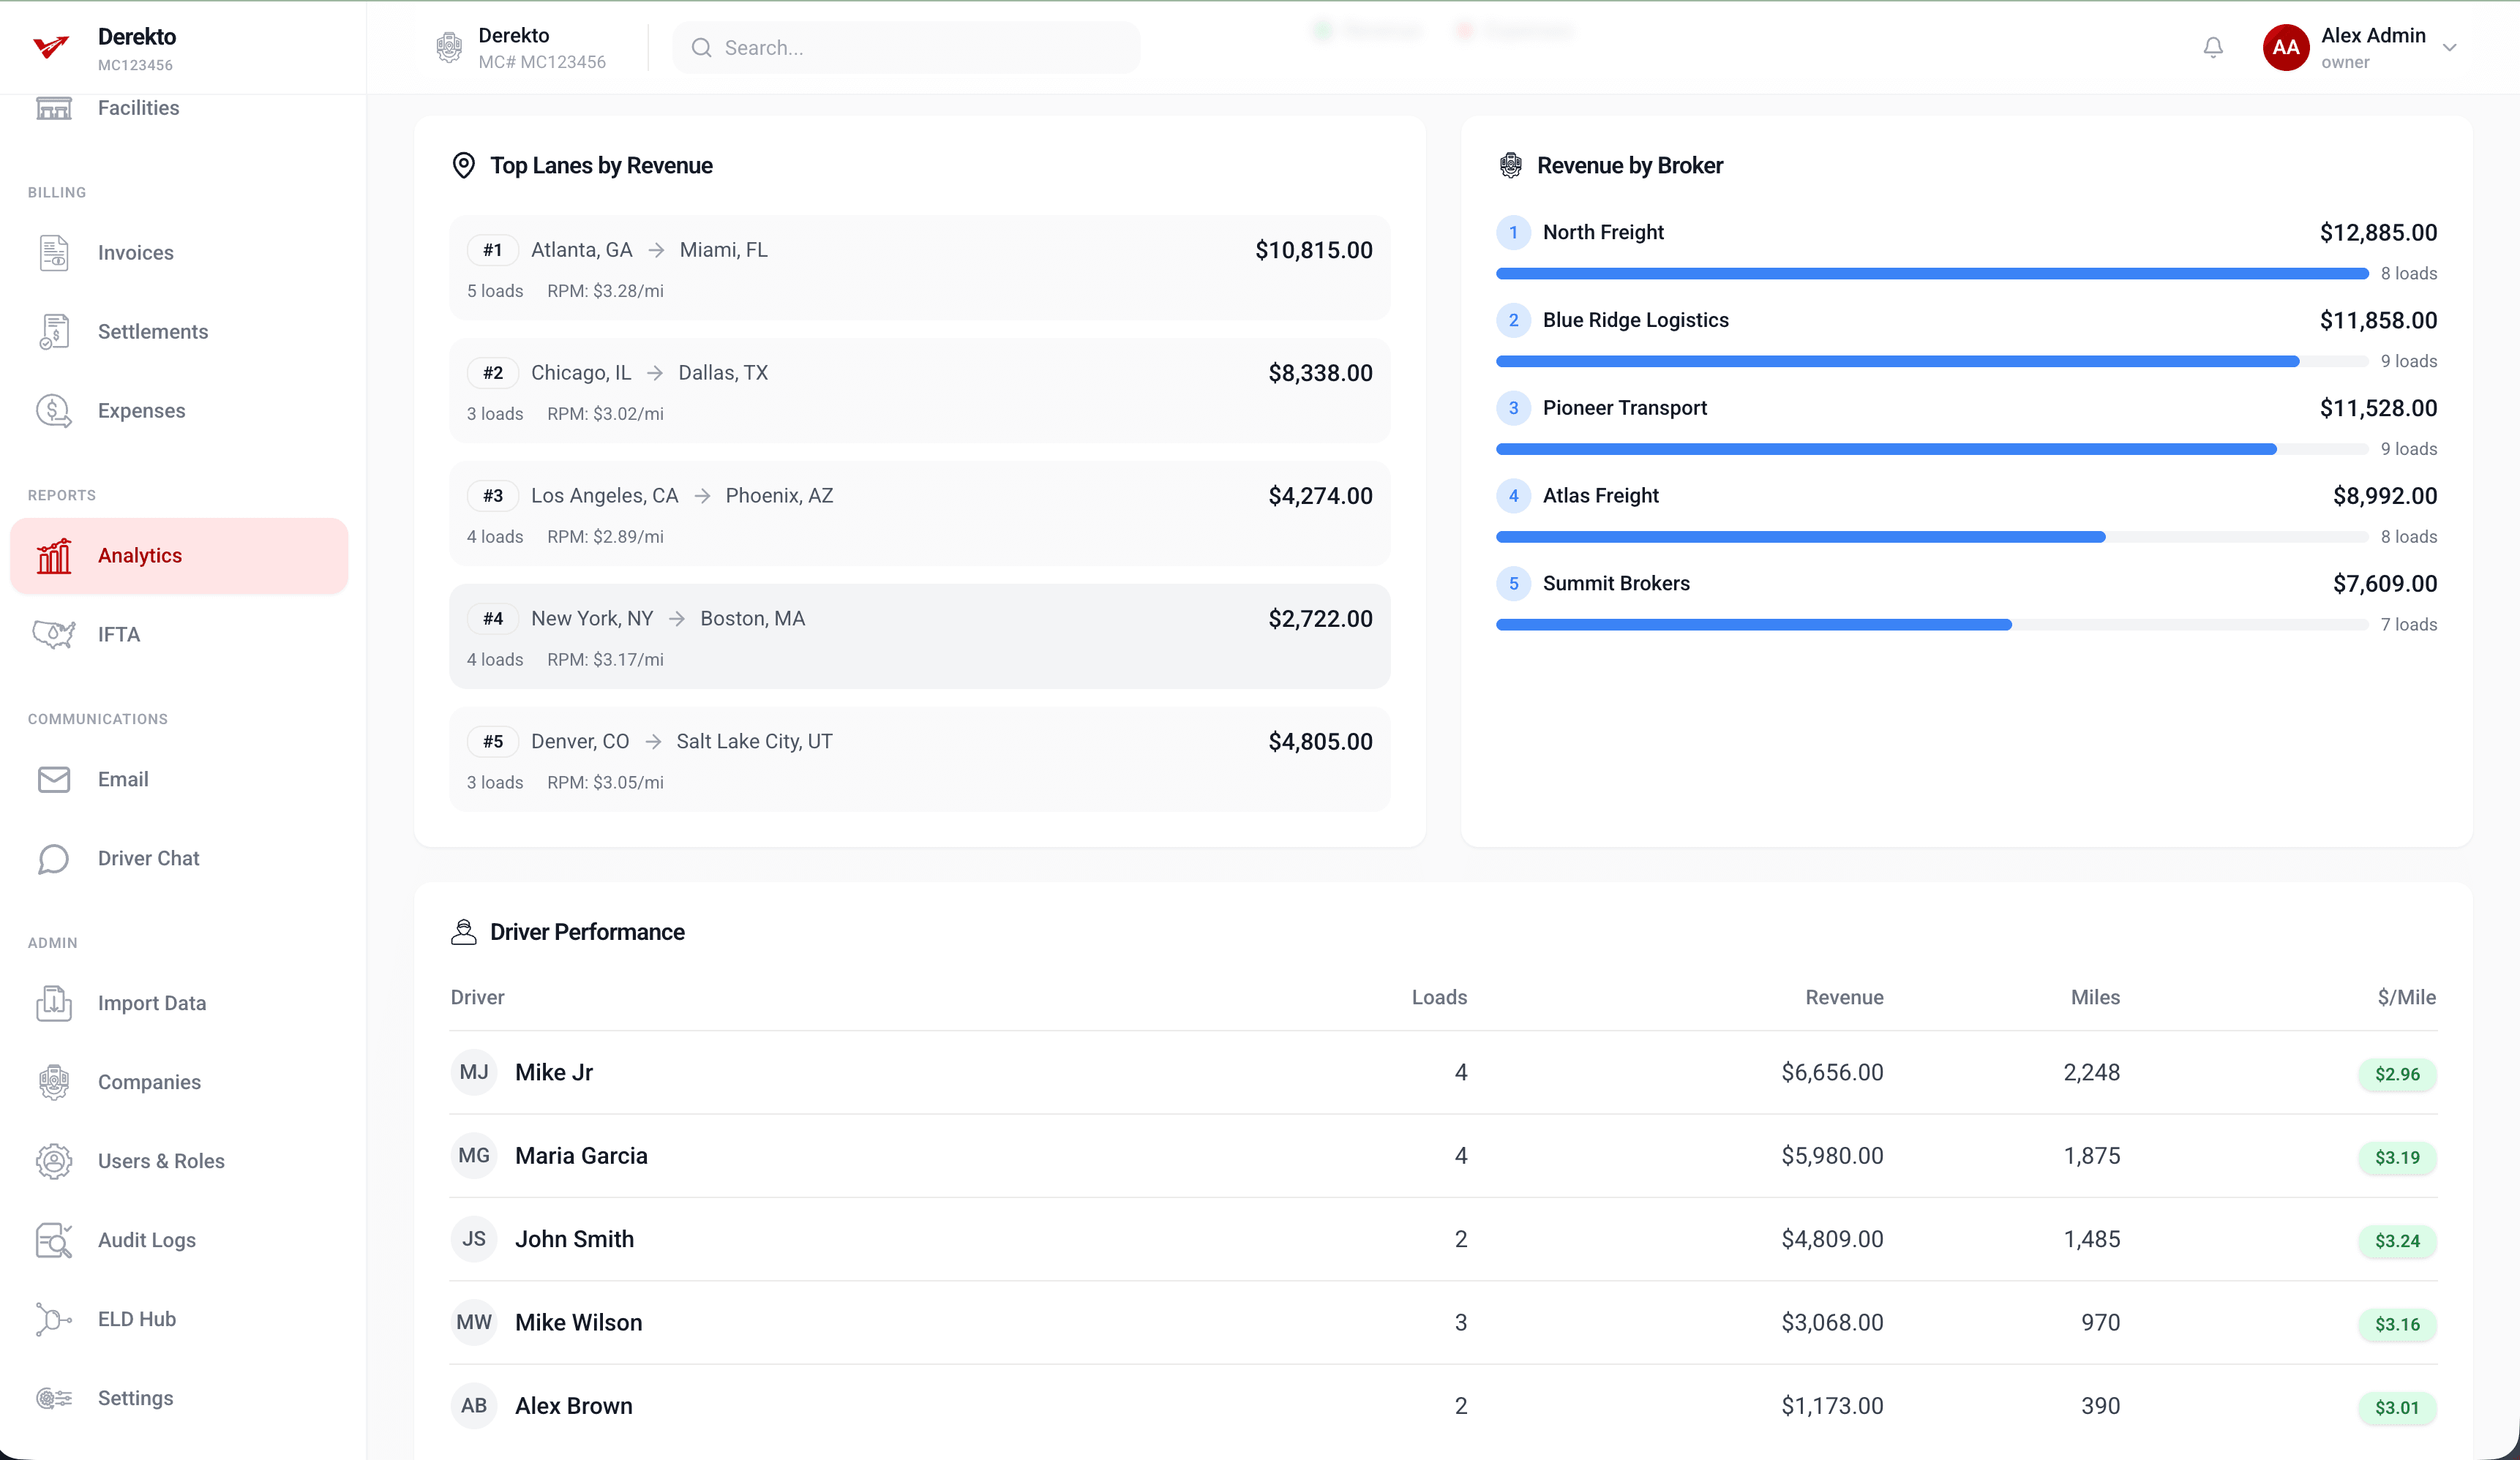Select the New York to Boston lane card
Screen dimensions: 2520x1460
click(919, 636)
